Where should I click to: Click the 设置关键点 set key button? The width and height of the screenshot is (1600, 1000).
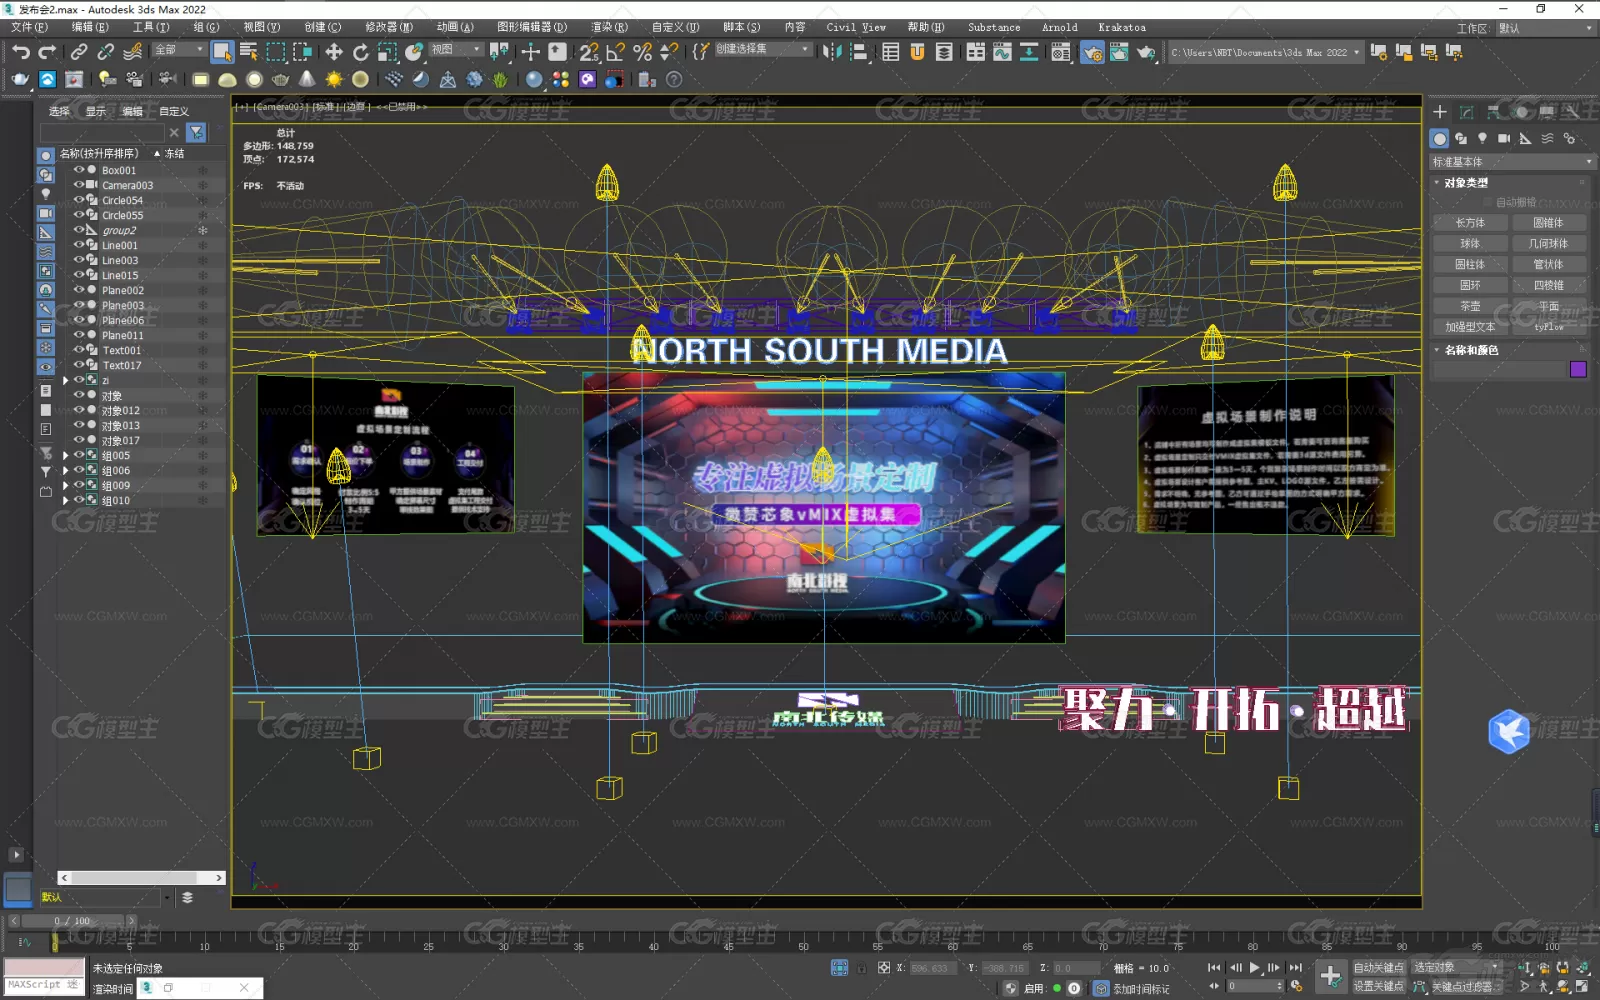(1379, 986)
